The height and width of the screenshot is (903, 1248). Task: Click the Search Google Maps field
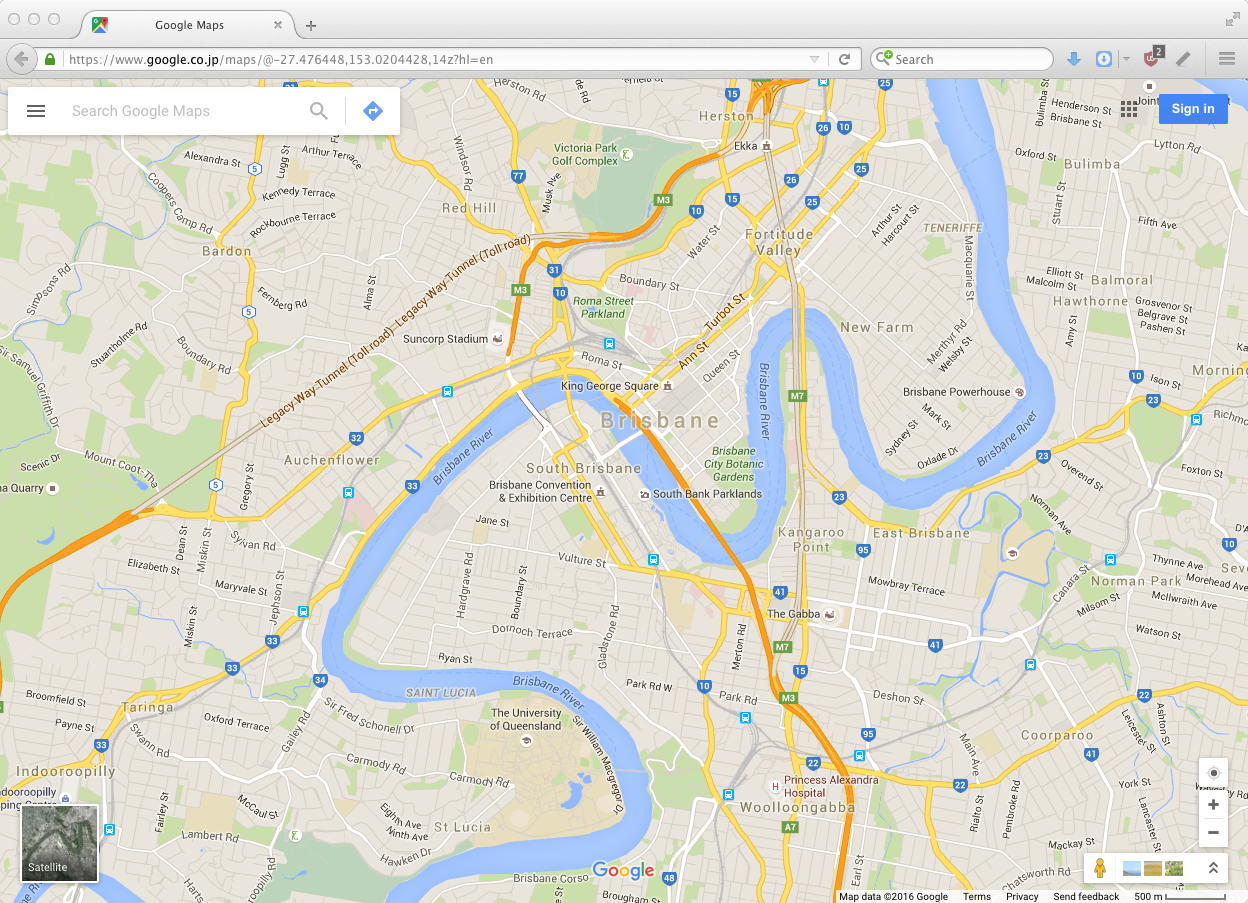click(x=185, y=111)
